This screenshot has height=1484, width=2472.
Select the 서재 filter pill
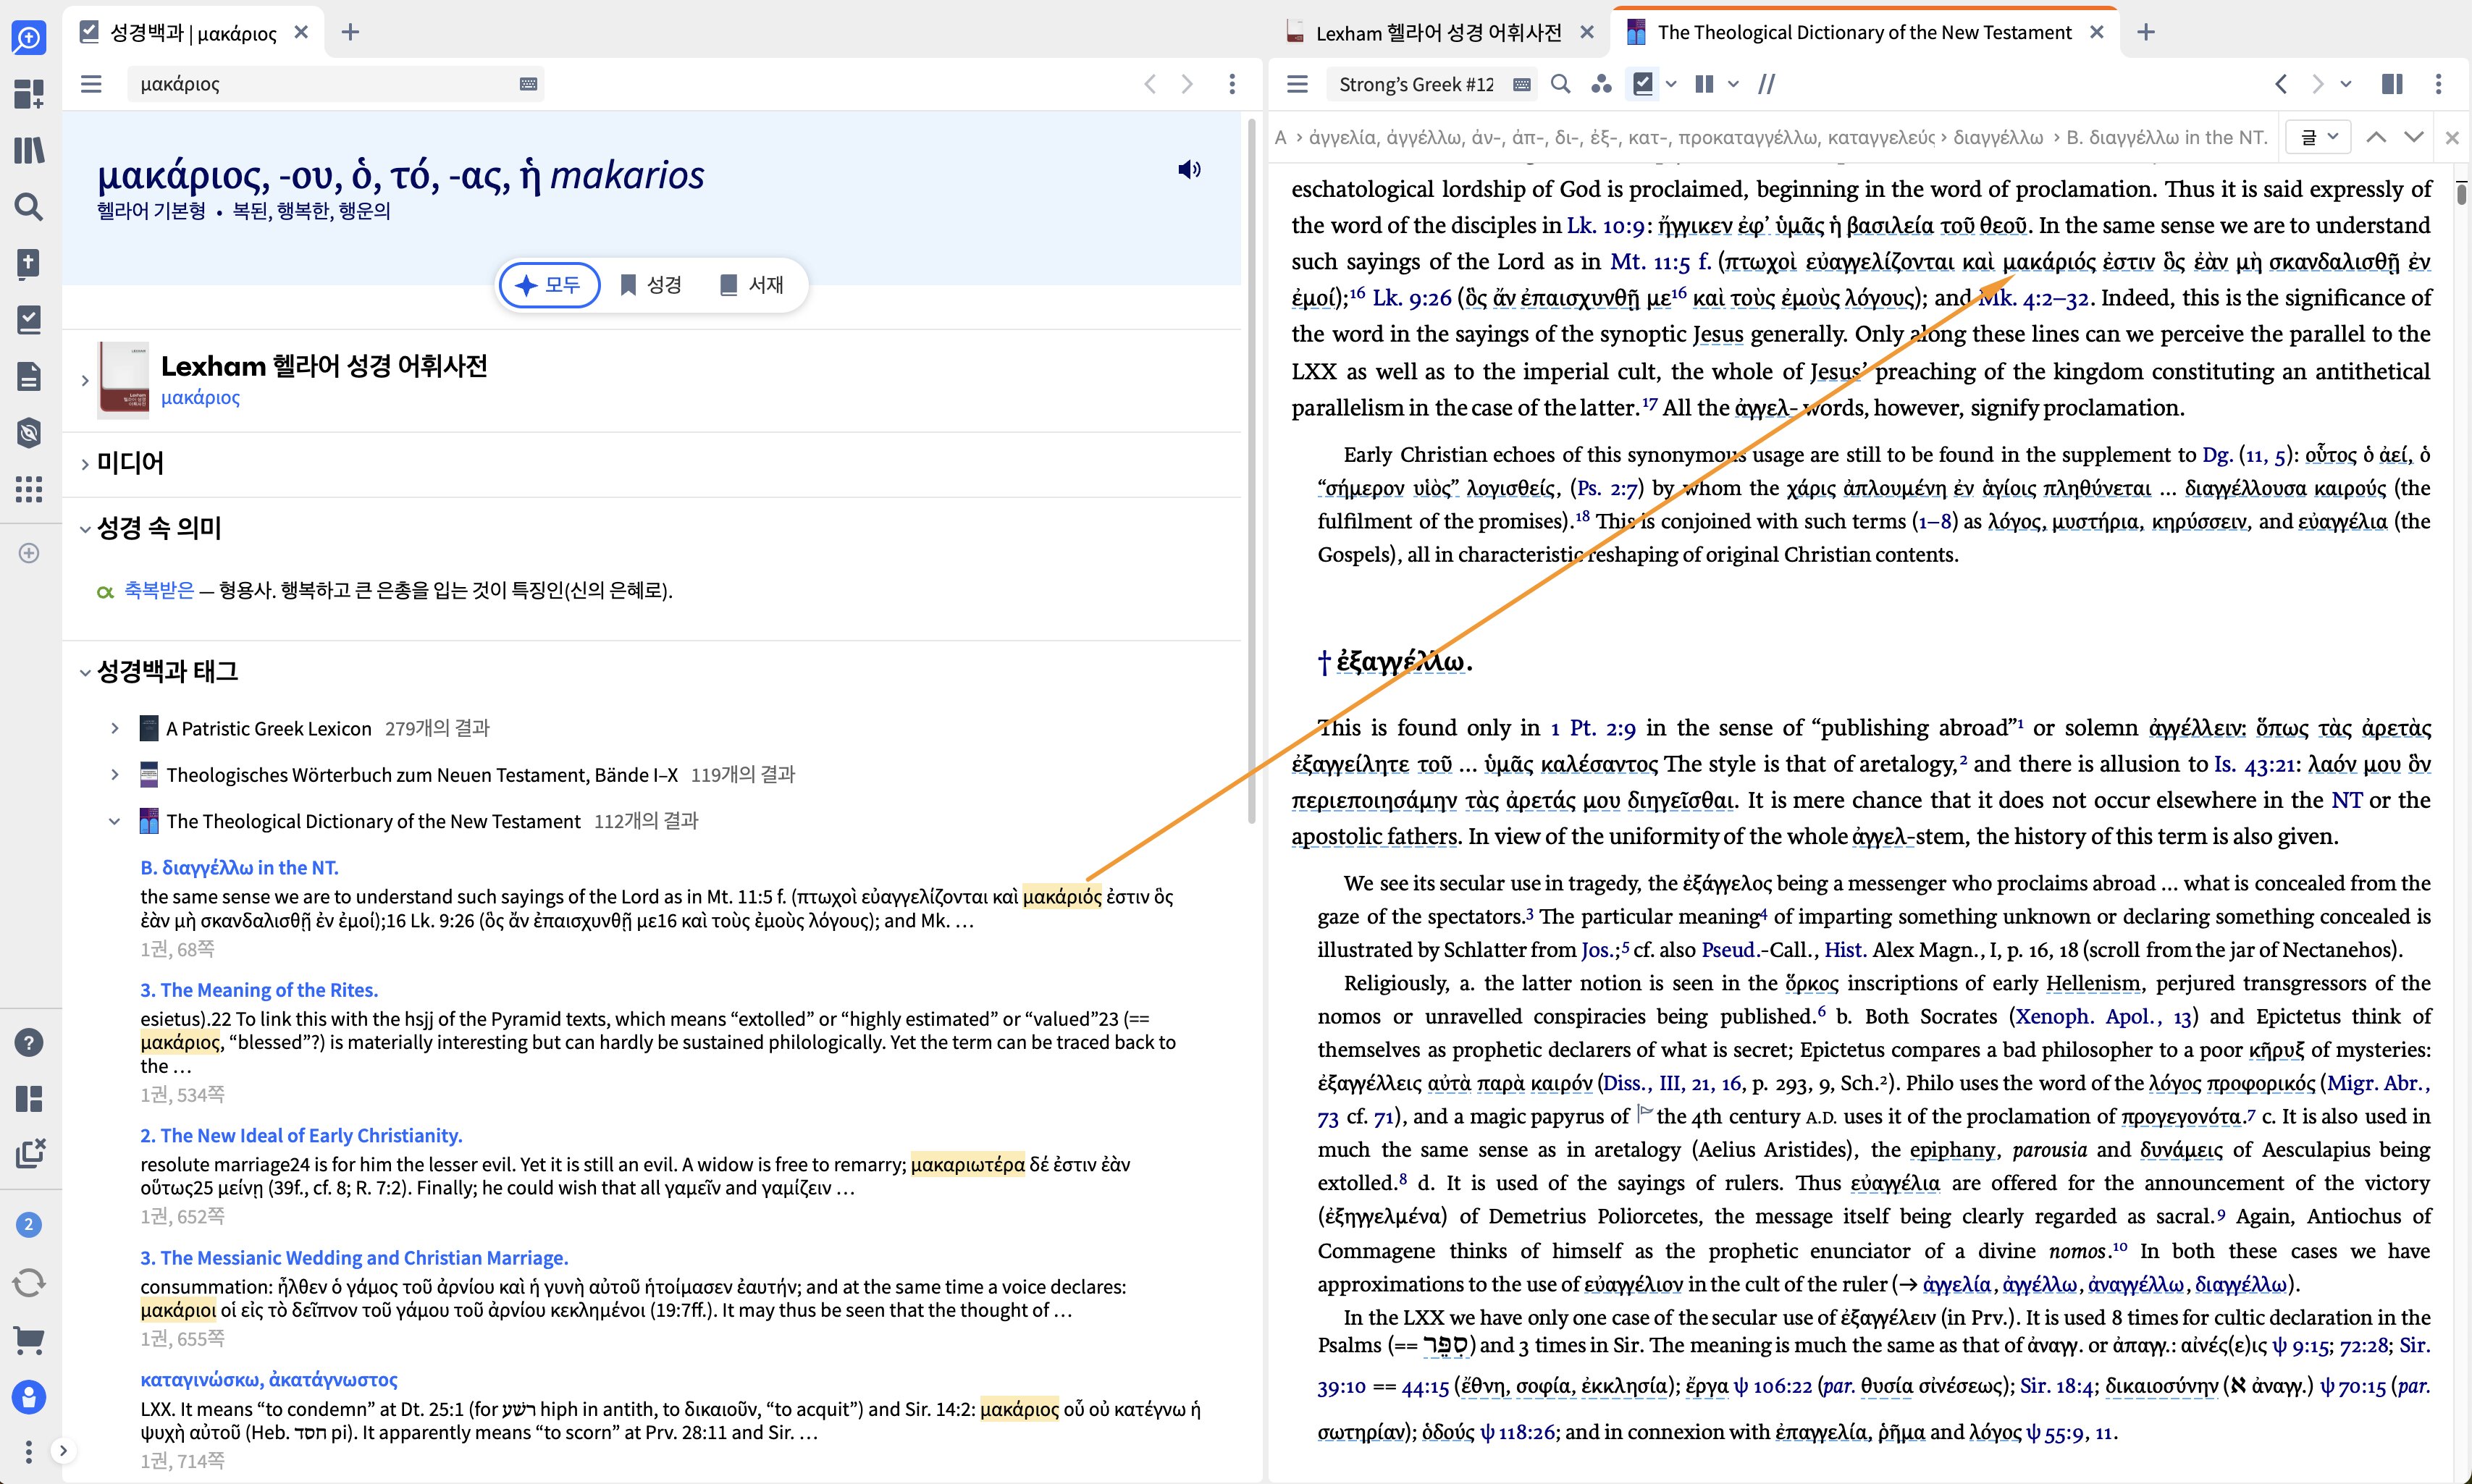pyautogui.click(x=752, y=285)
